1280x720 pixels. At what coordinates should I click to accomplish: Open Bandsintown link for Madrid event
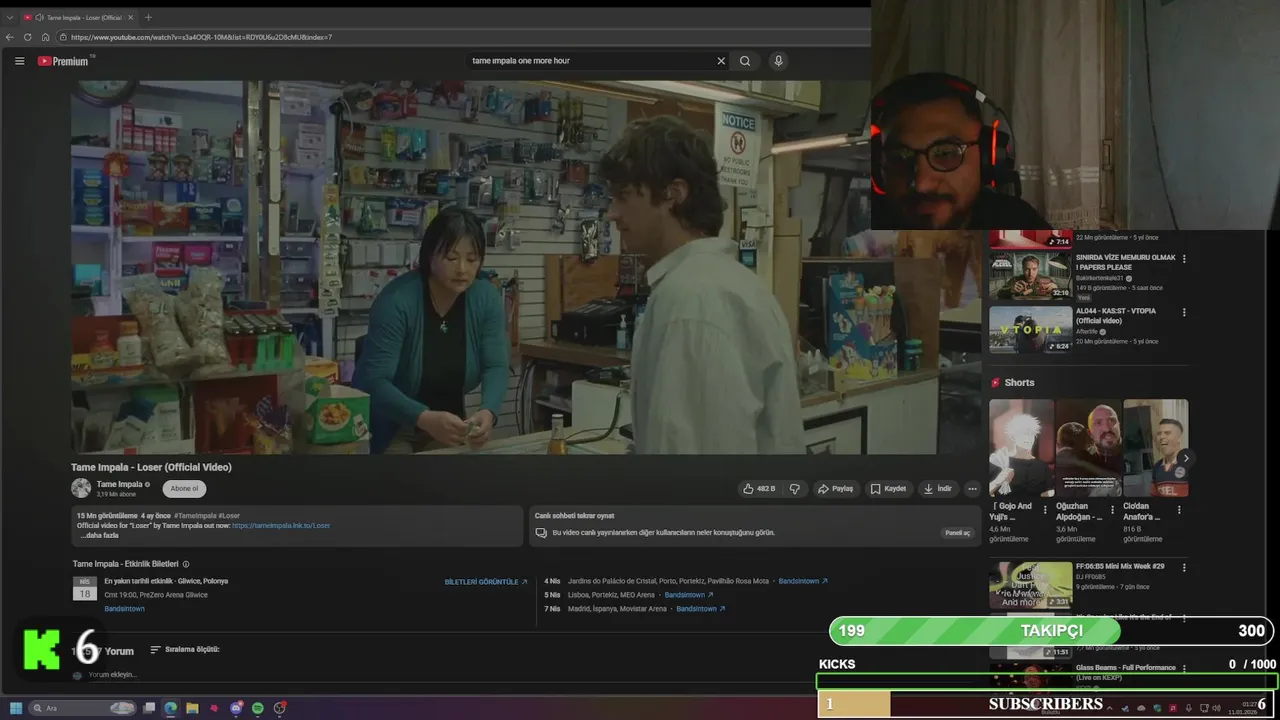coord(700,609)
